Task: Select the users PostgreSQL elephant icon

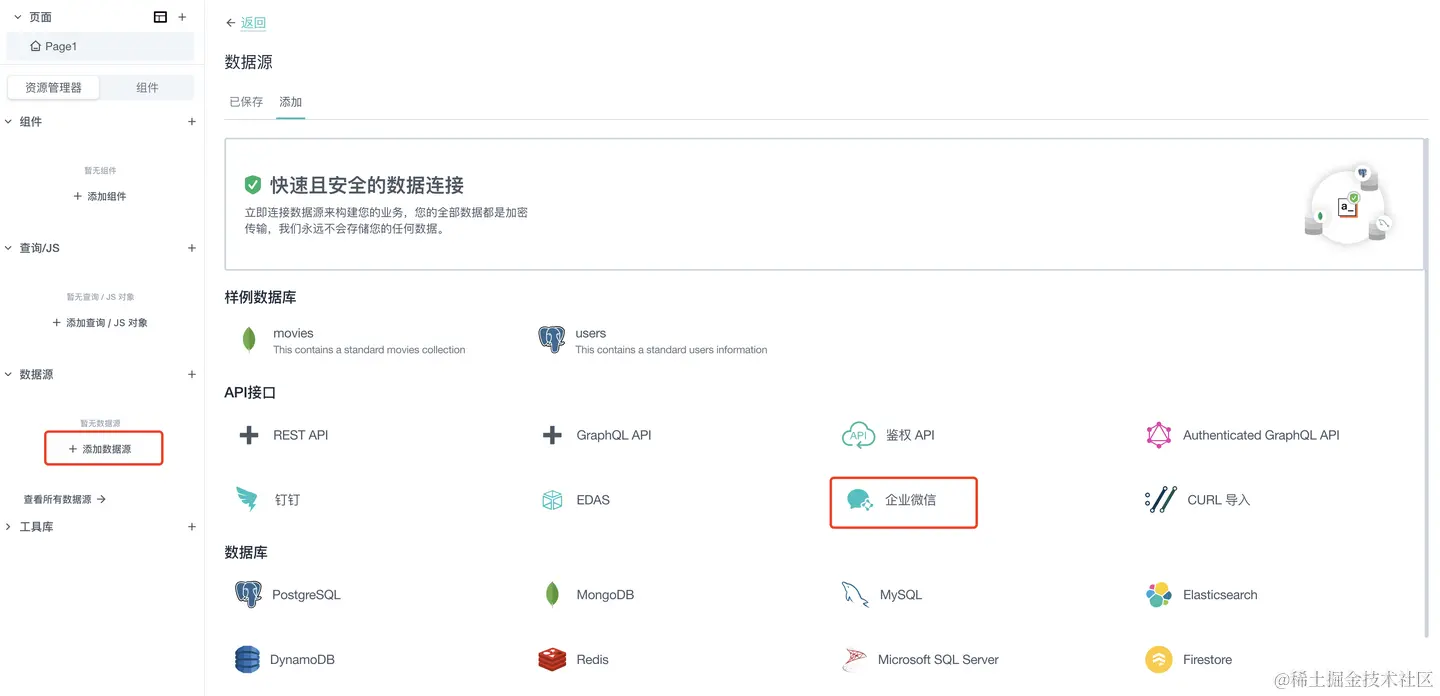Action: pyautogui.click(x=551, y=340)
